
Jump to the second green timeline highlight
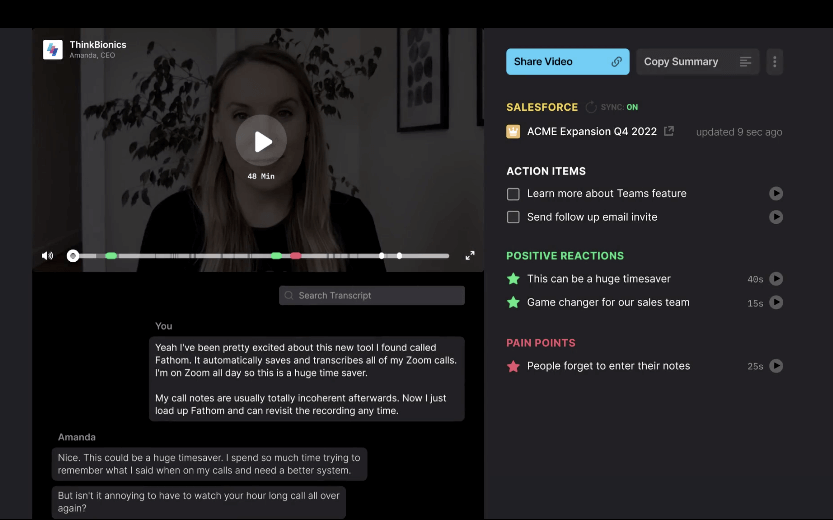click(276, 256)
